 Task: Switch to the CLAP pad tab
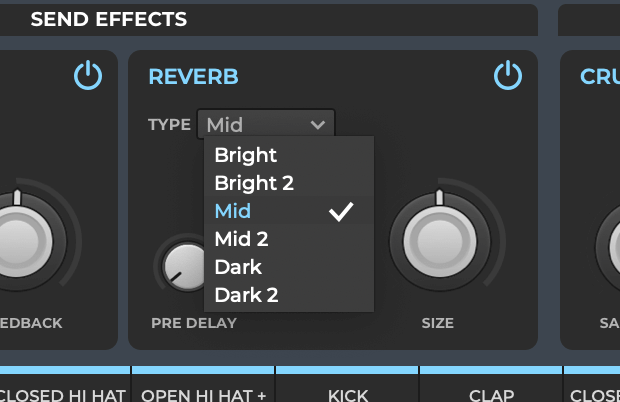pyautogui.click(x=491, y=394)
